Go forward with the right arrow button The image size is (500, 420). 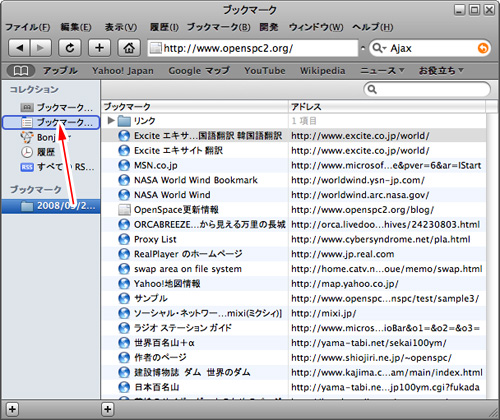41,48
